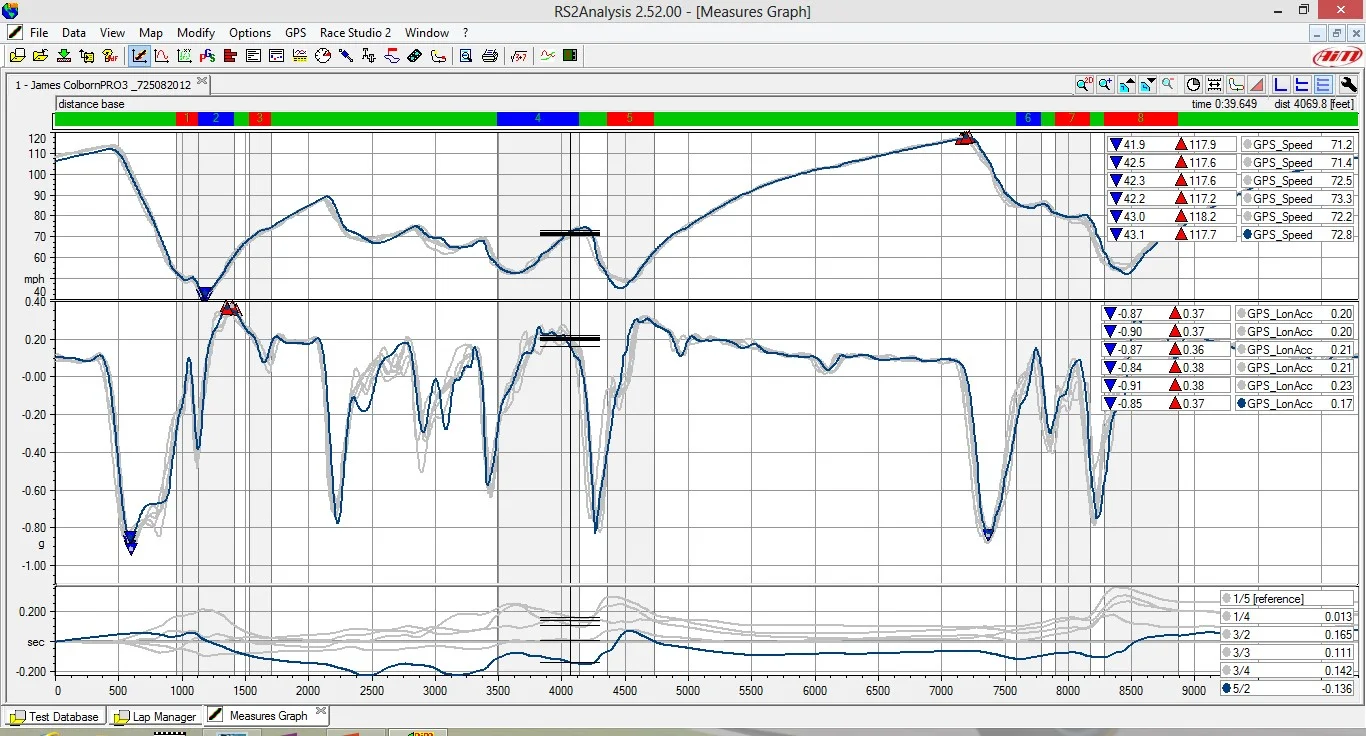Viewport: 1366px width, 736px height.
Task: Click the faded zoom-out magnifier icon
Action: [x=1168, y=85]
